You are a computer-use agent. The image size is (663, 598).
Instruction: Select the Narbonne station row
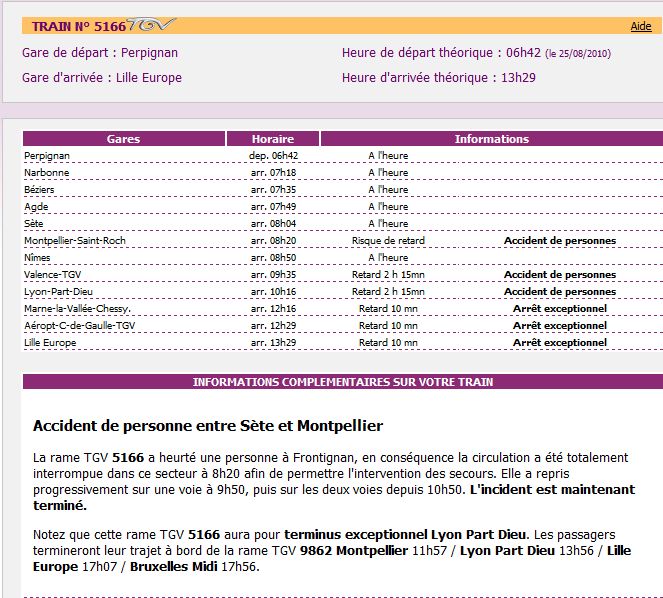tap(46, 173)
